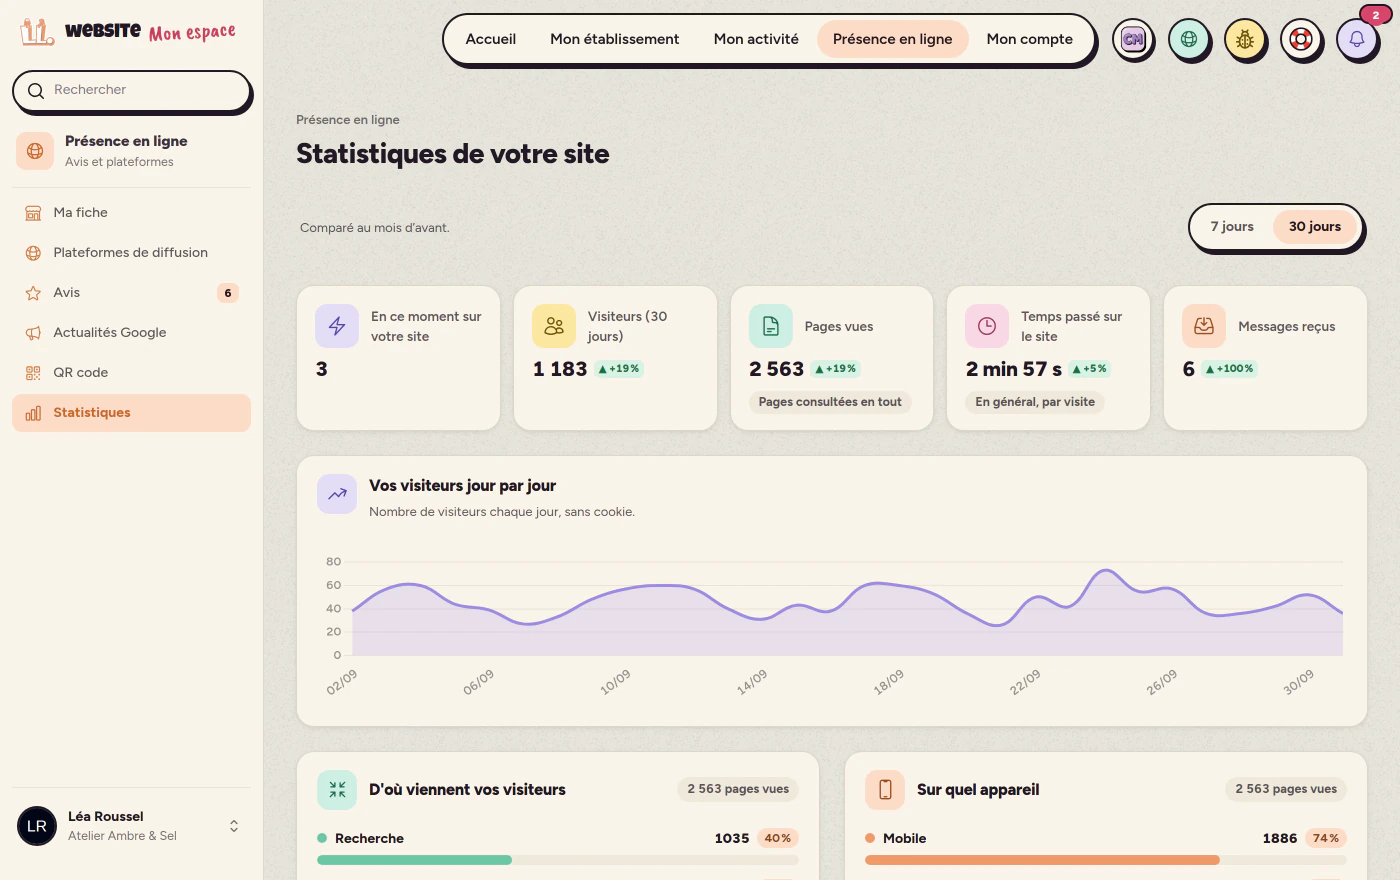Click the orange globe icon in Présence en ligne header
The height and width of the screenshot is (880, 1400).
point(35,151)
